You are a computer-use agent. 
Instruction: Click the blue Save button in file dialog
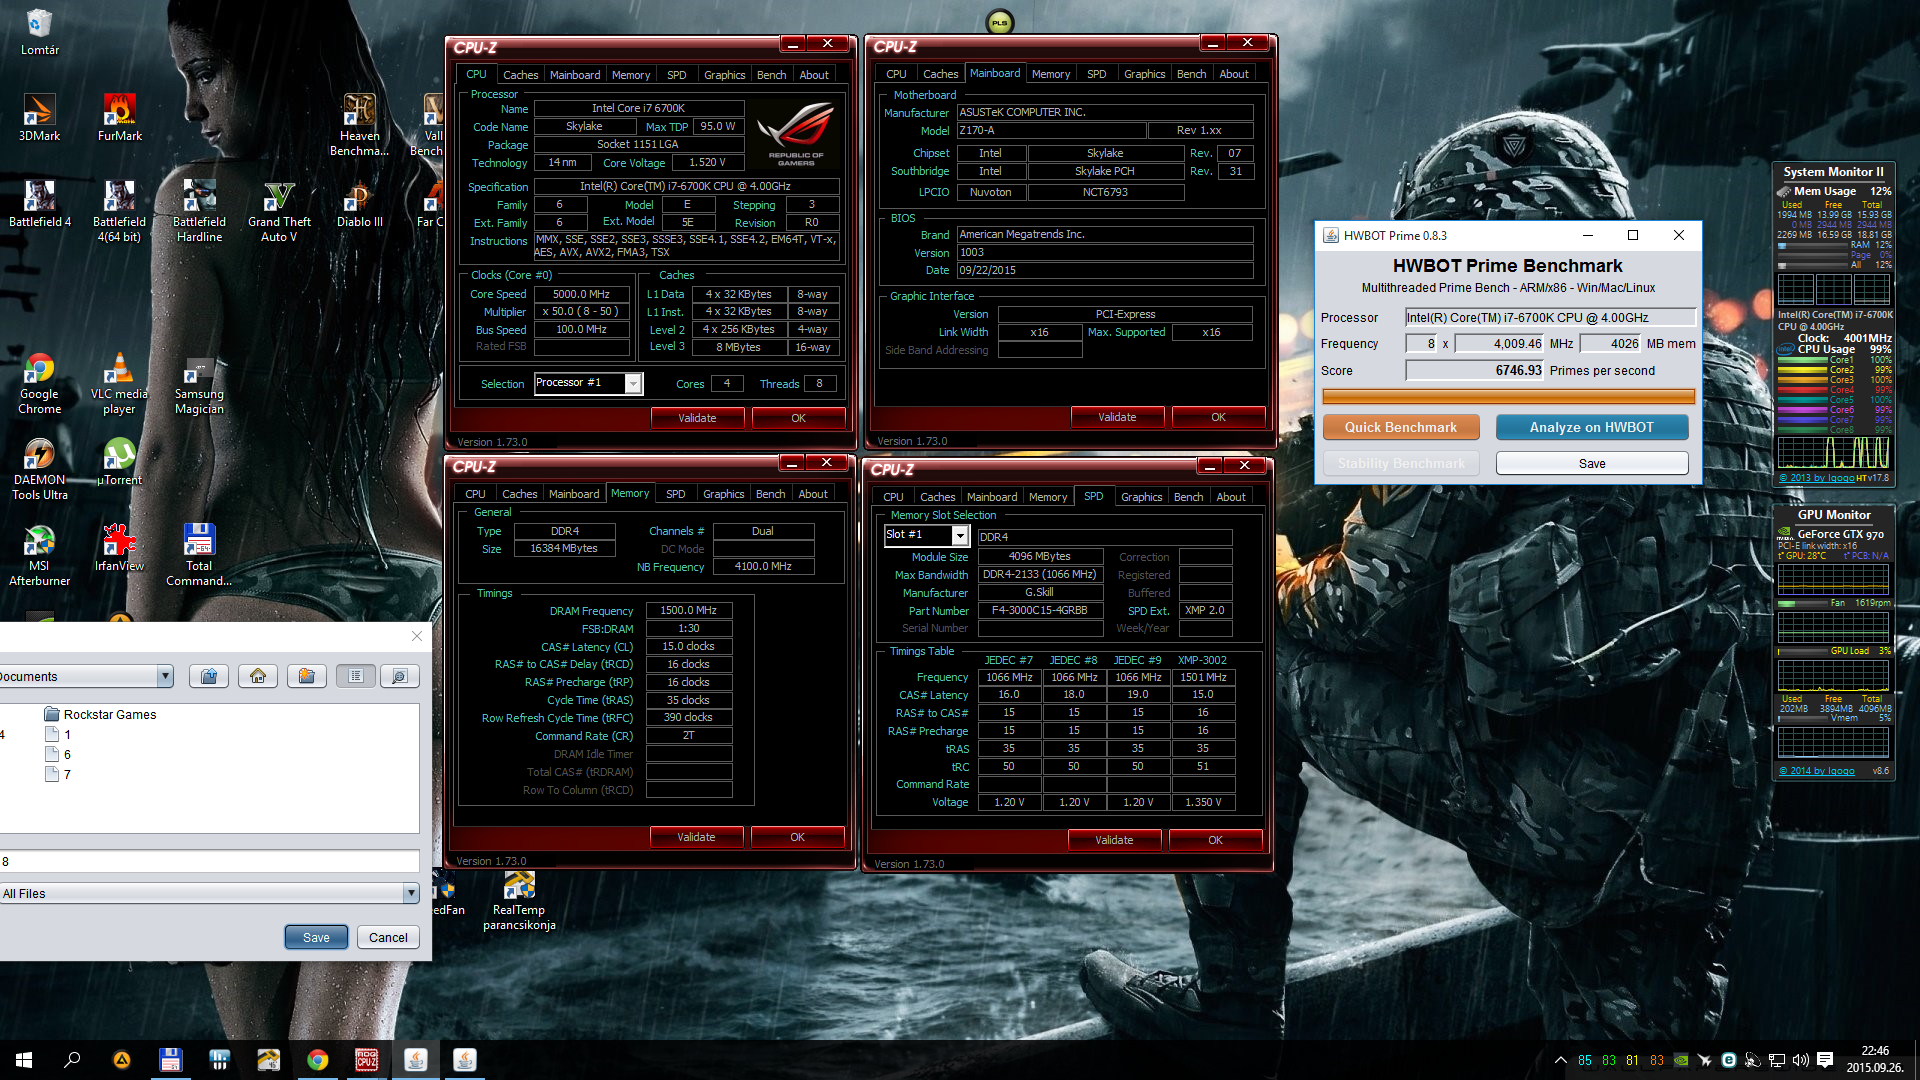[x=316, y=938]
